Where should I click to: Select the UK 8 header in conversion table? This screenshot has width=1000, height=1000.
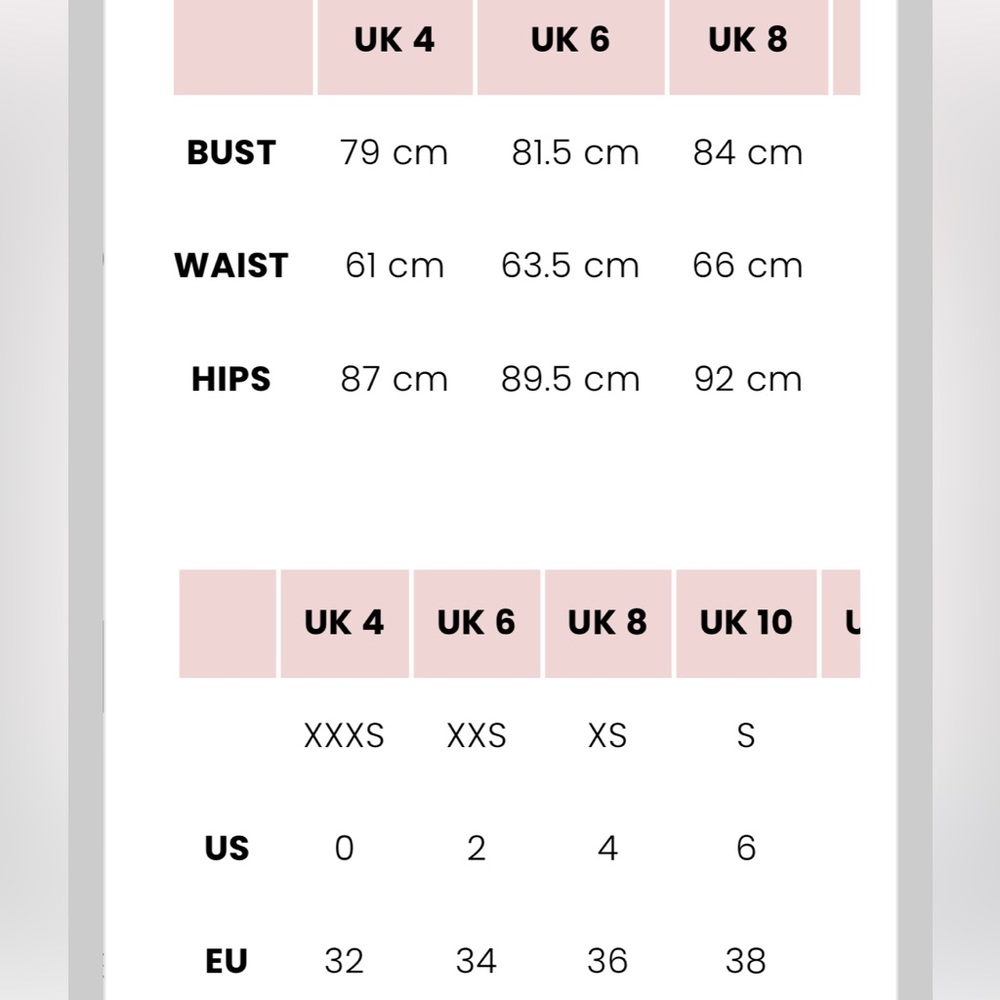click(x=608, y=623)
